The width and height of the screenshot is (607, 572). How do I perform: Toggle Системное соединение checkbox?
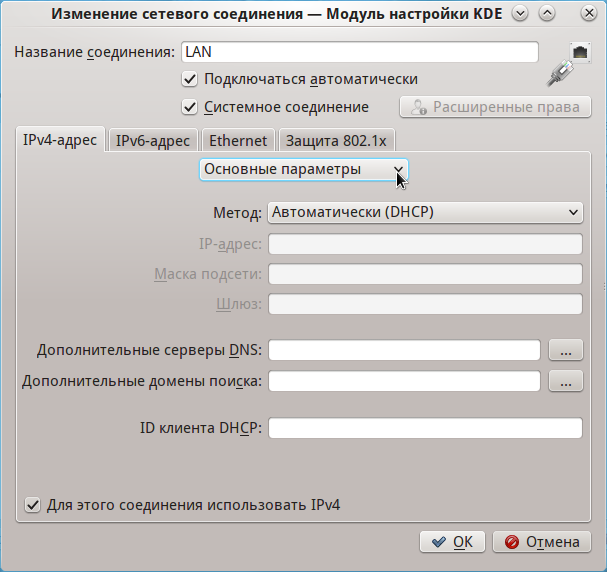pos(189,107)
